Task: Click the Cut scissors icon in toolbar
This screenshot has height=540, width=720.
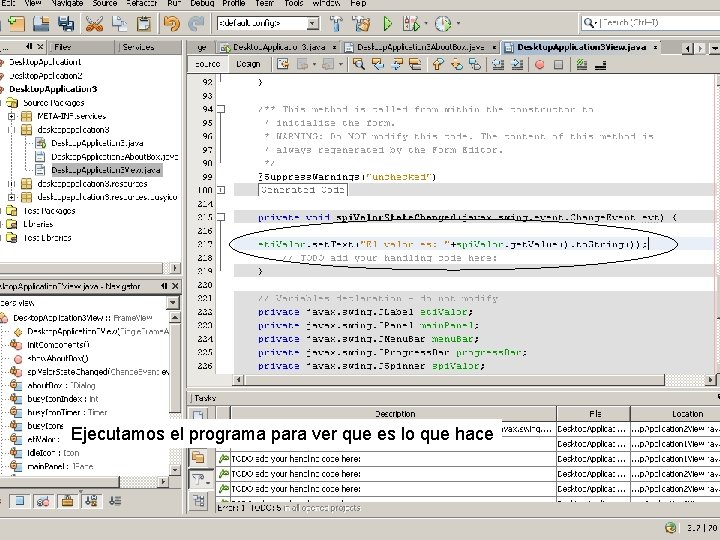Action: click(x=93, y=23)
